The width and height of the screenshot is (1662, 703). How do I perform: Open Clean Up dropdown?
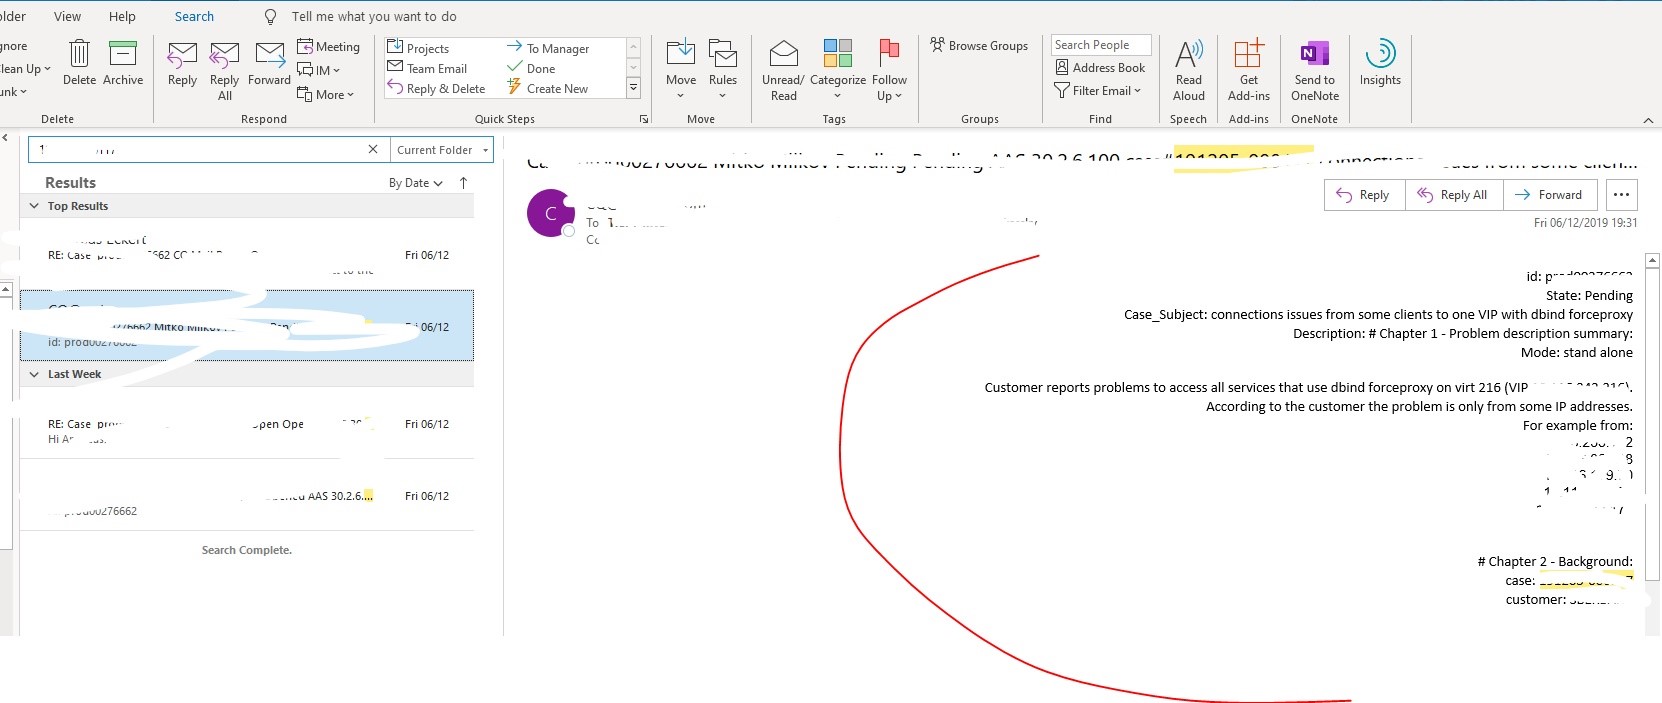(24, 69)
